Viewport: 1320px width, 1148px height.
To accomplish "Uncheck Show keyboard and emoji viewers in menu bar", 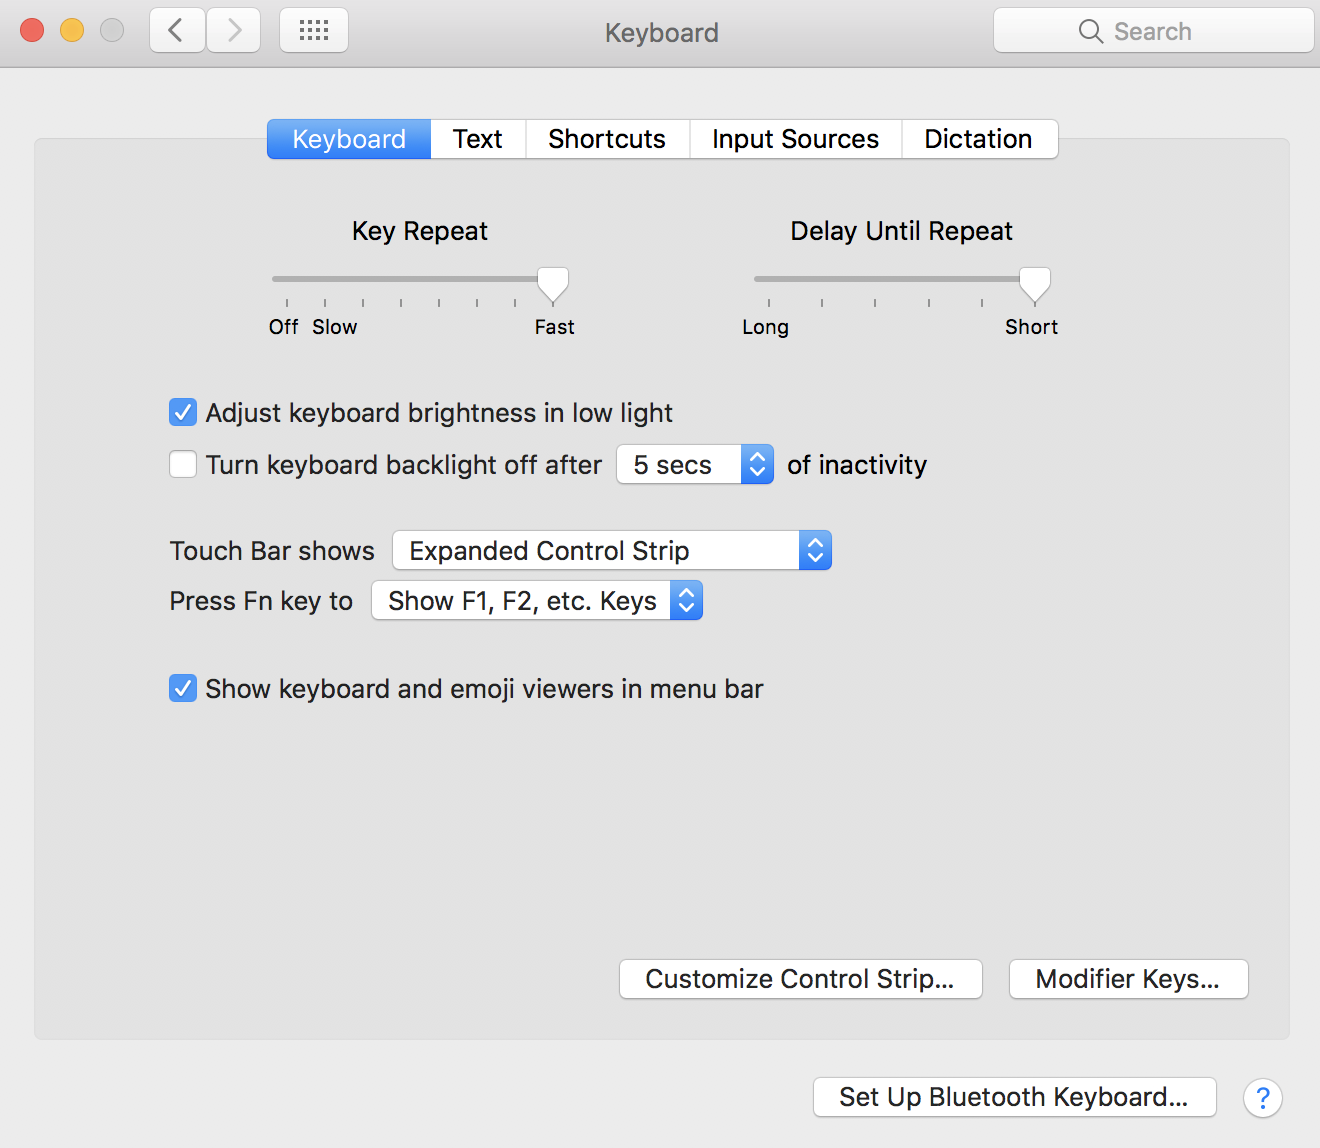I will tap(183, 688).
